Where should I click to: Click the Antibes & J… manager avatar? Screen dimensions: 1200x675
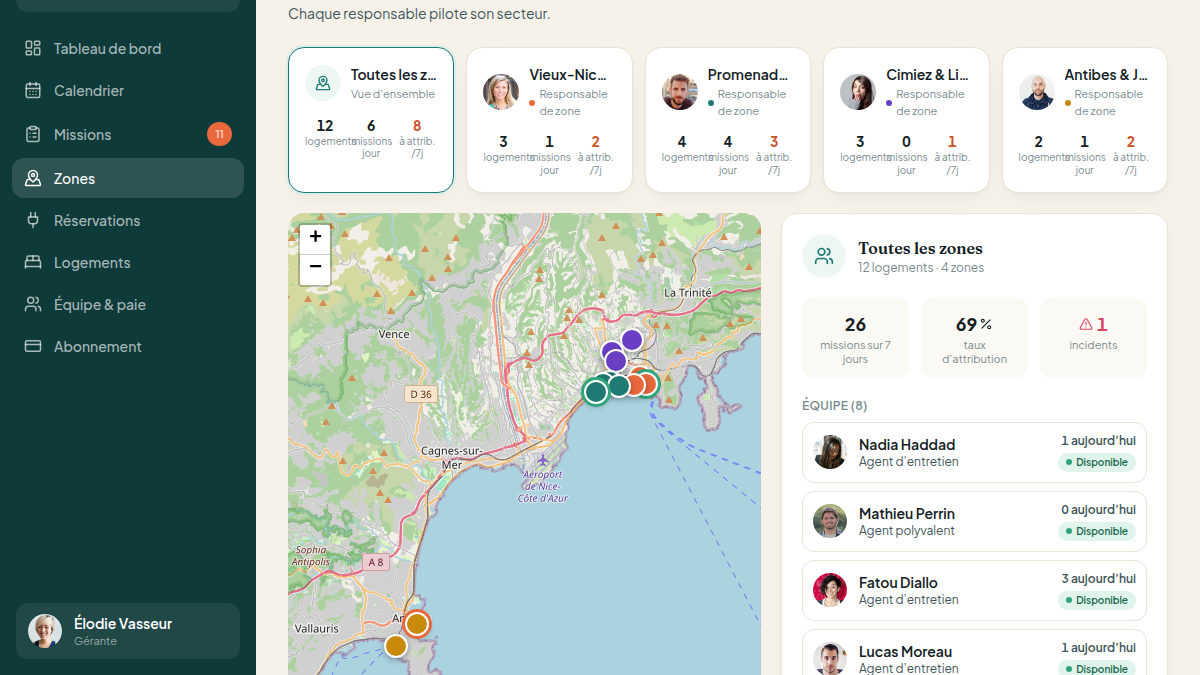point(1037,92)
